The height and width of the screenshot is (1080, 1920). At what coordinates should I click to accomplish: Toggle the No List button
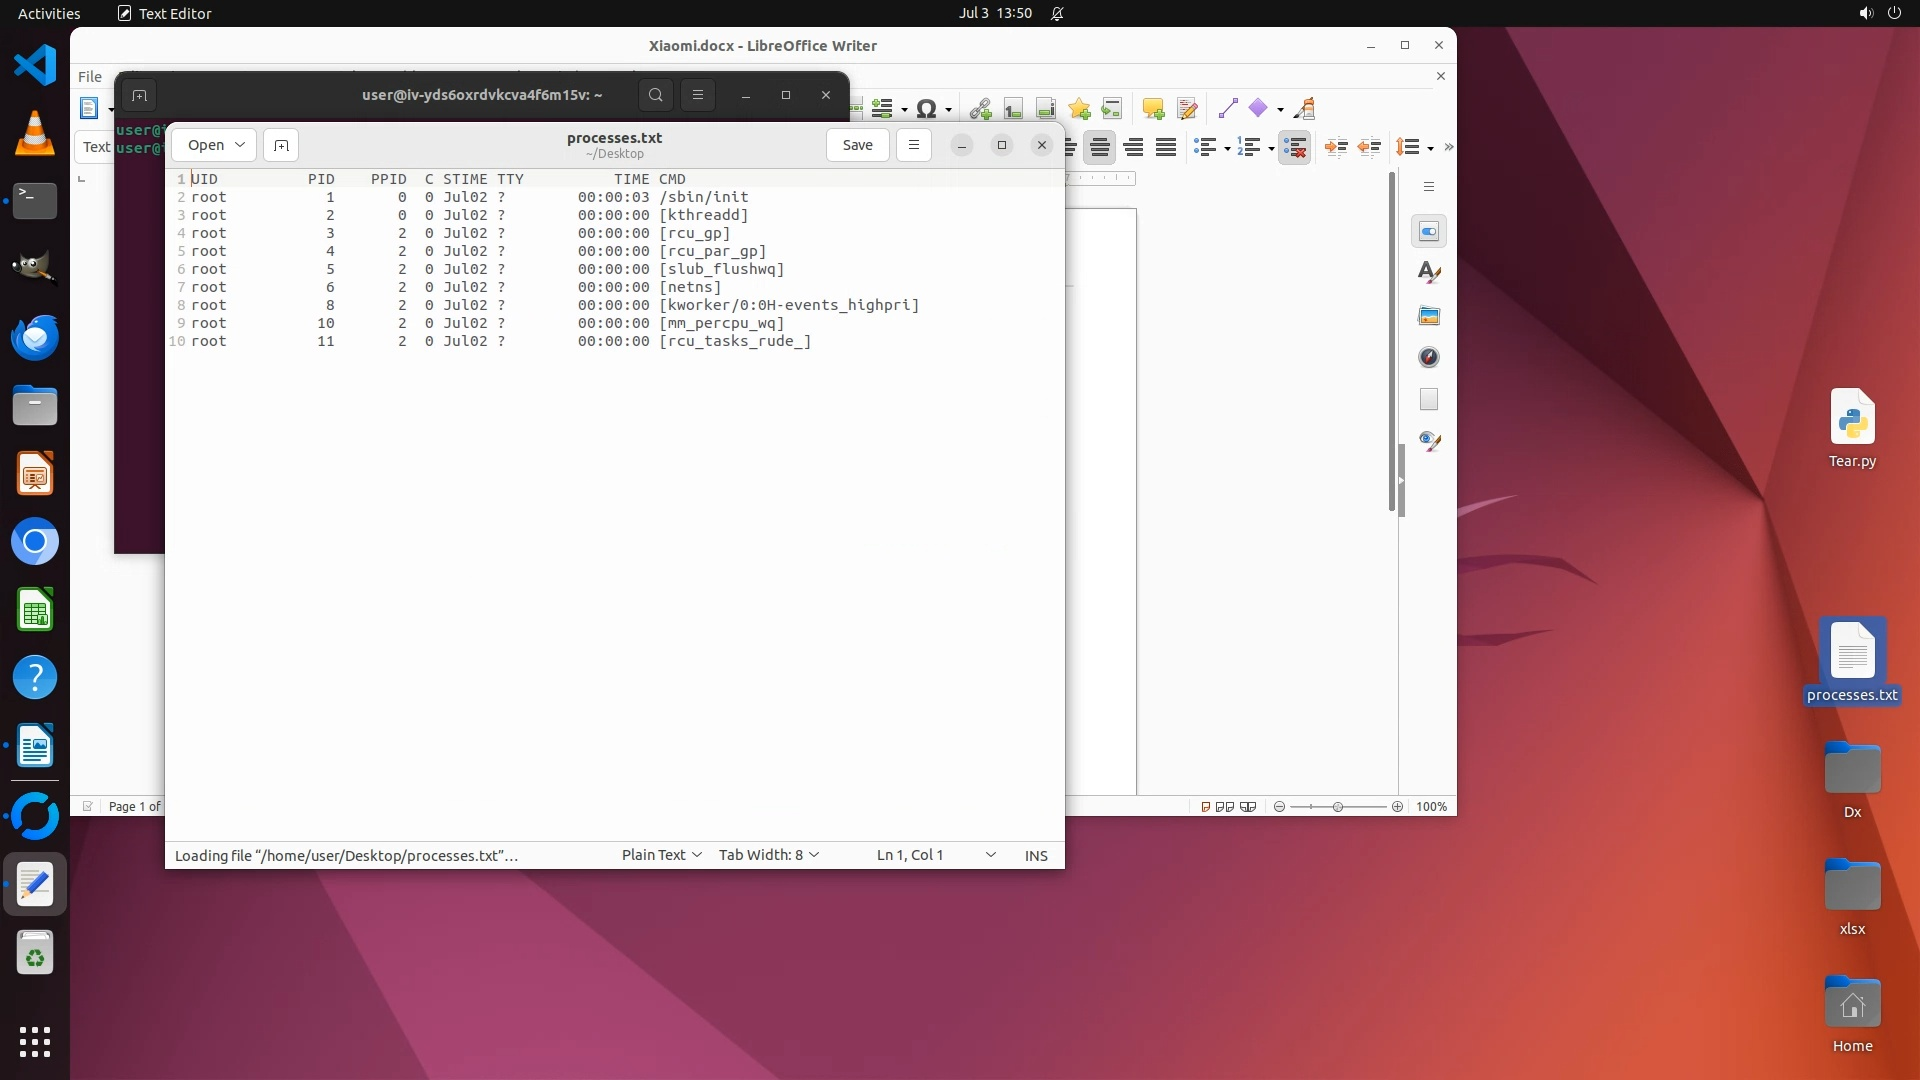coord(1294,148)
